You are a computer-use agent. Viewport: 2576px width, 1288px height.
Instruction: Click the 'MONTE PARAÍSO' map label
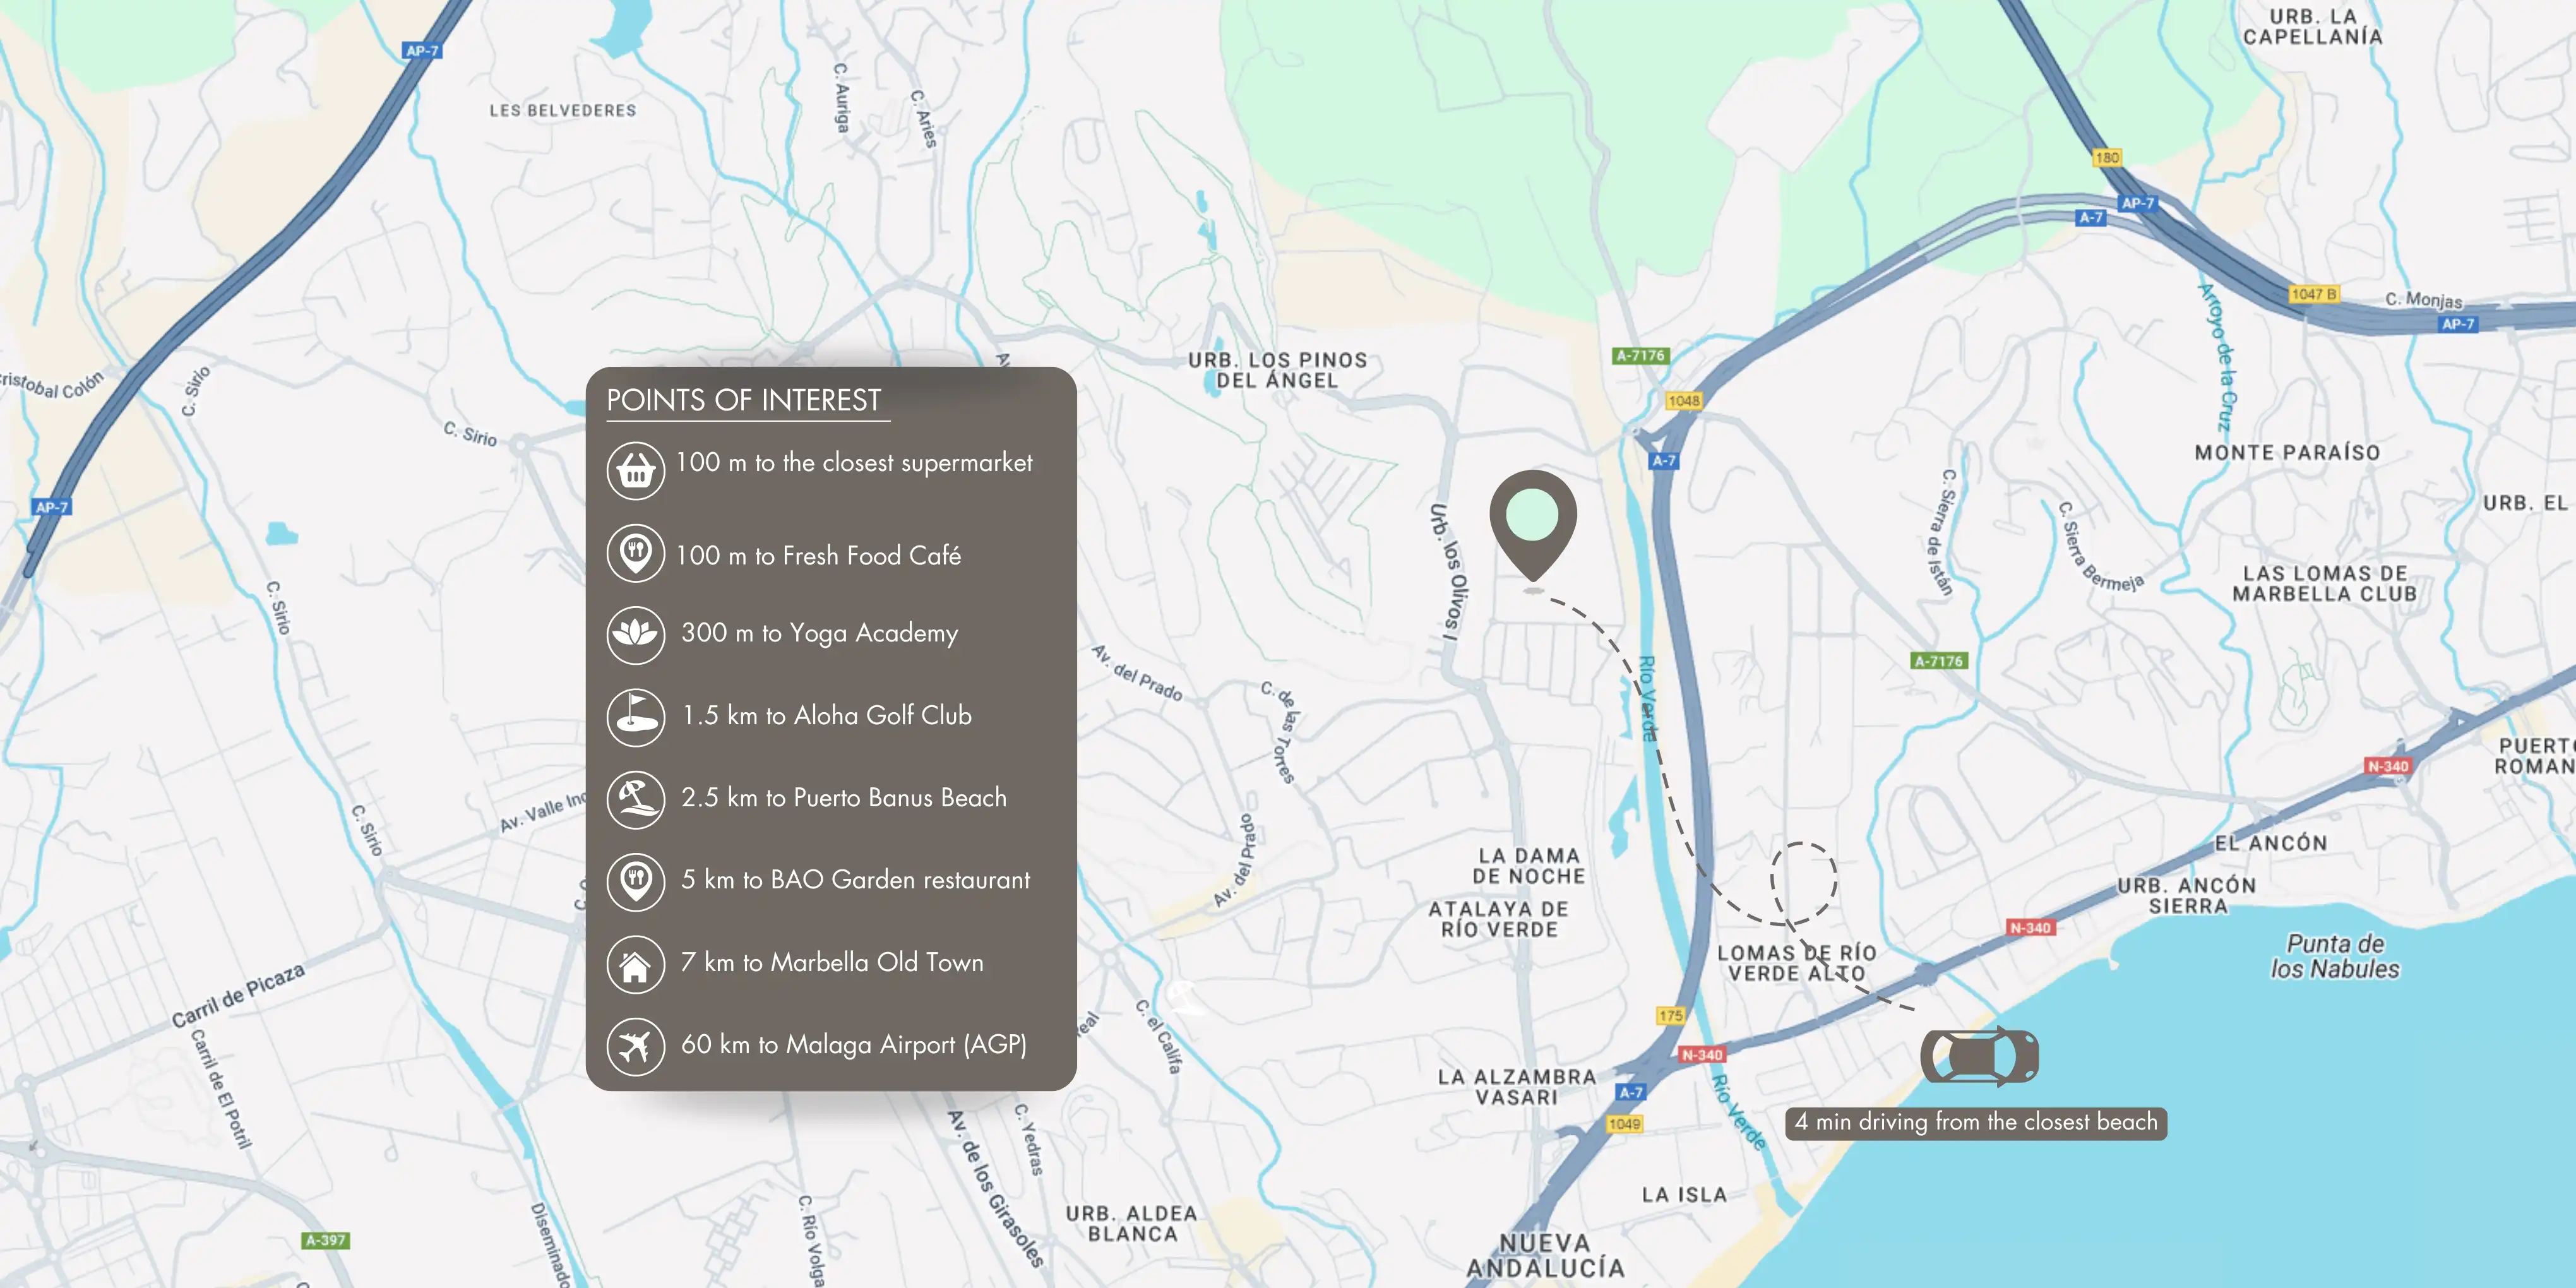click(x=2287, y=453)
